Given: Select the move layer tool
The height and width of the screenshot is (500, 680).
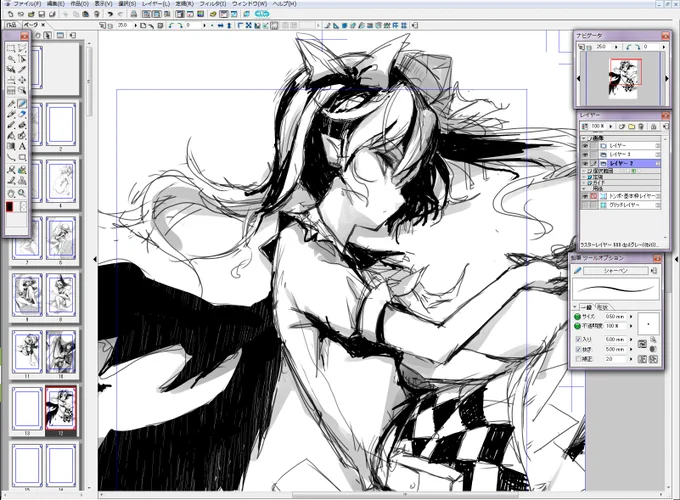Looking at the screenshot, I should (22, 80).
